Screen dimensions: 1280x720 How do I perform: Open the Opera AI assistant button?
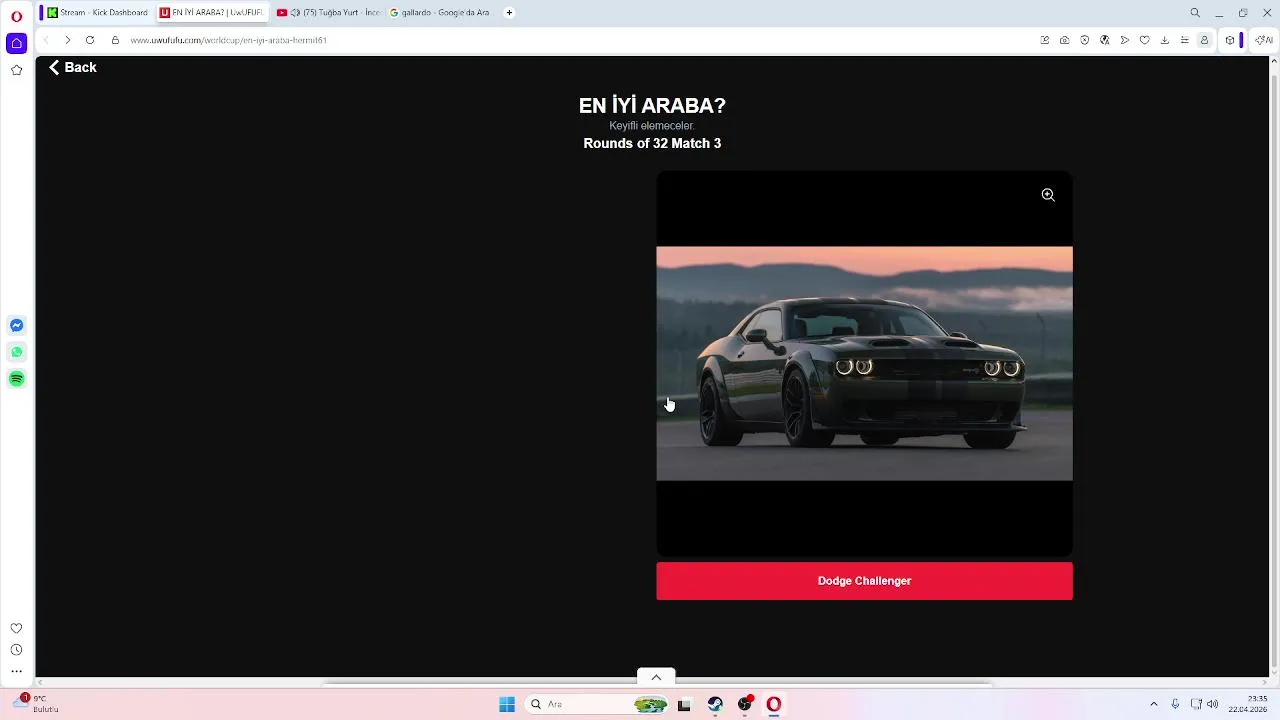(1263, 40)
